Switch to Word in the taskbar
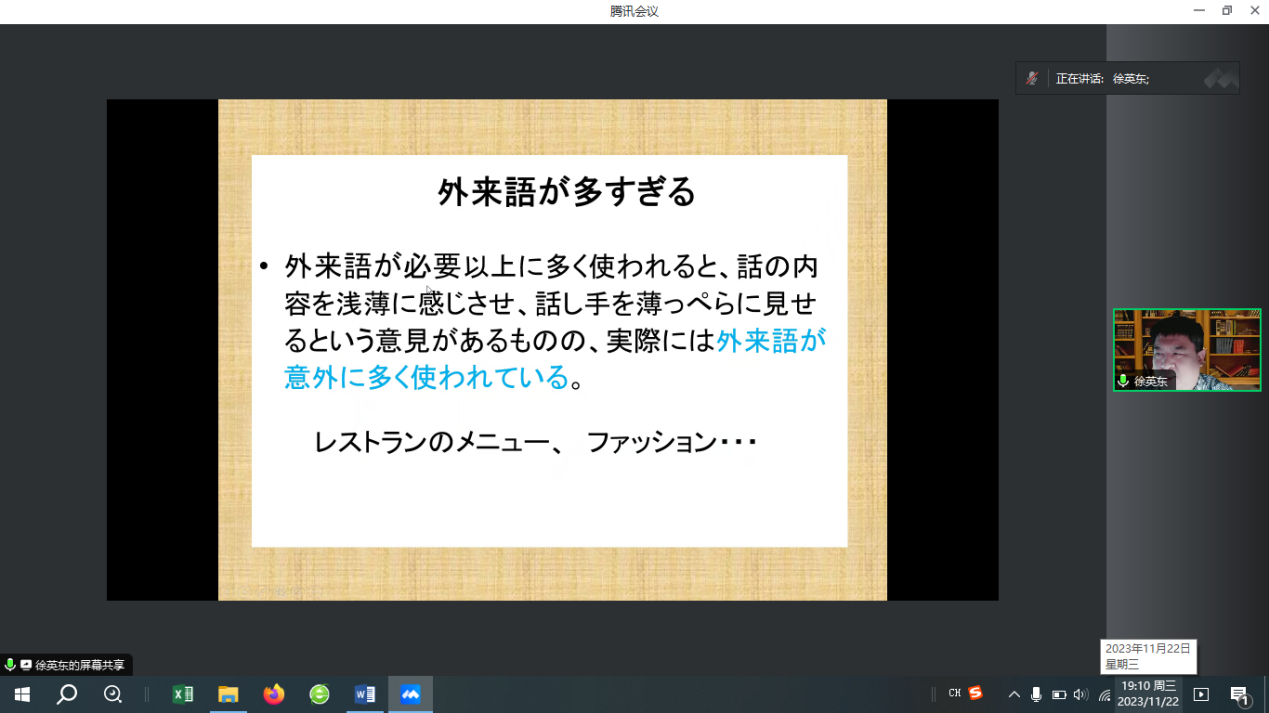 coord(365,694)
